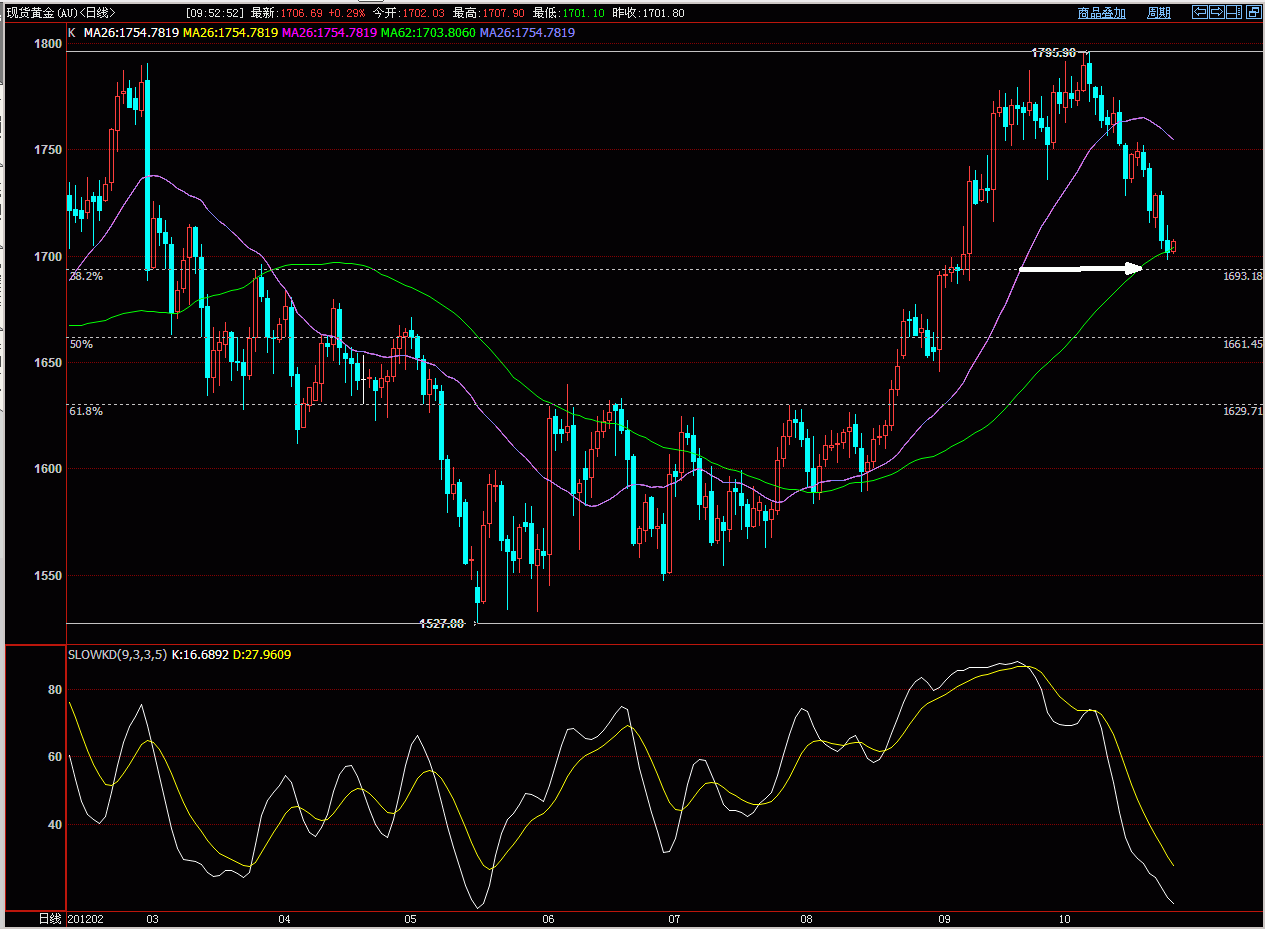The height and width of the screenshot is (929, 1265).
Task: Click the 最低:1701.10 low price
Action: pos(568,13)
